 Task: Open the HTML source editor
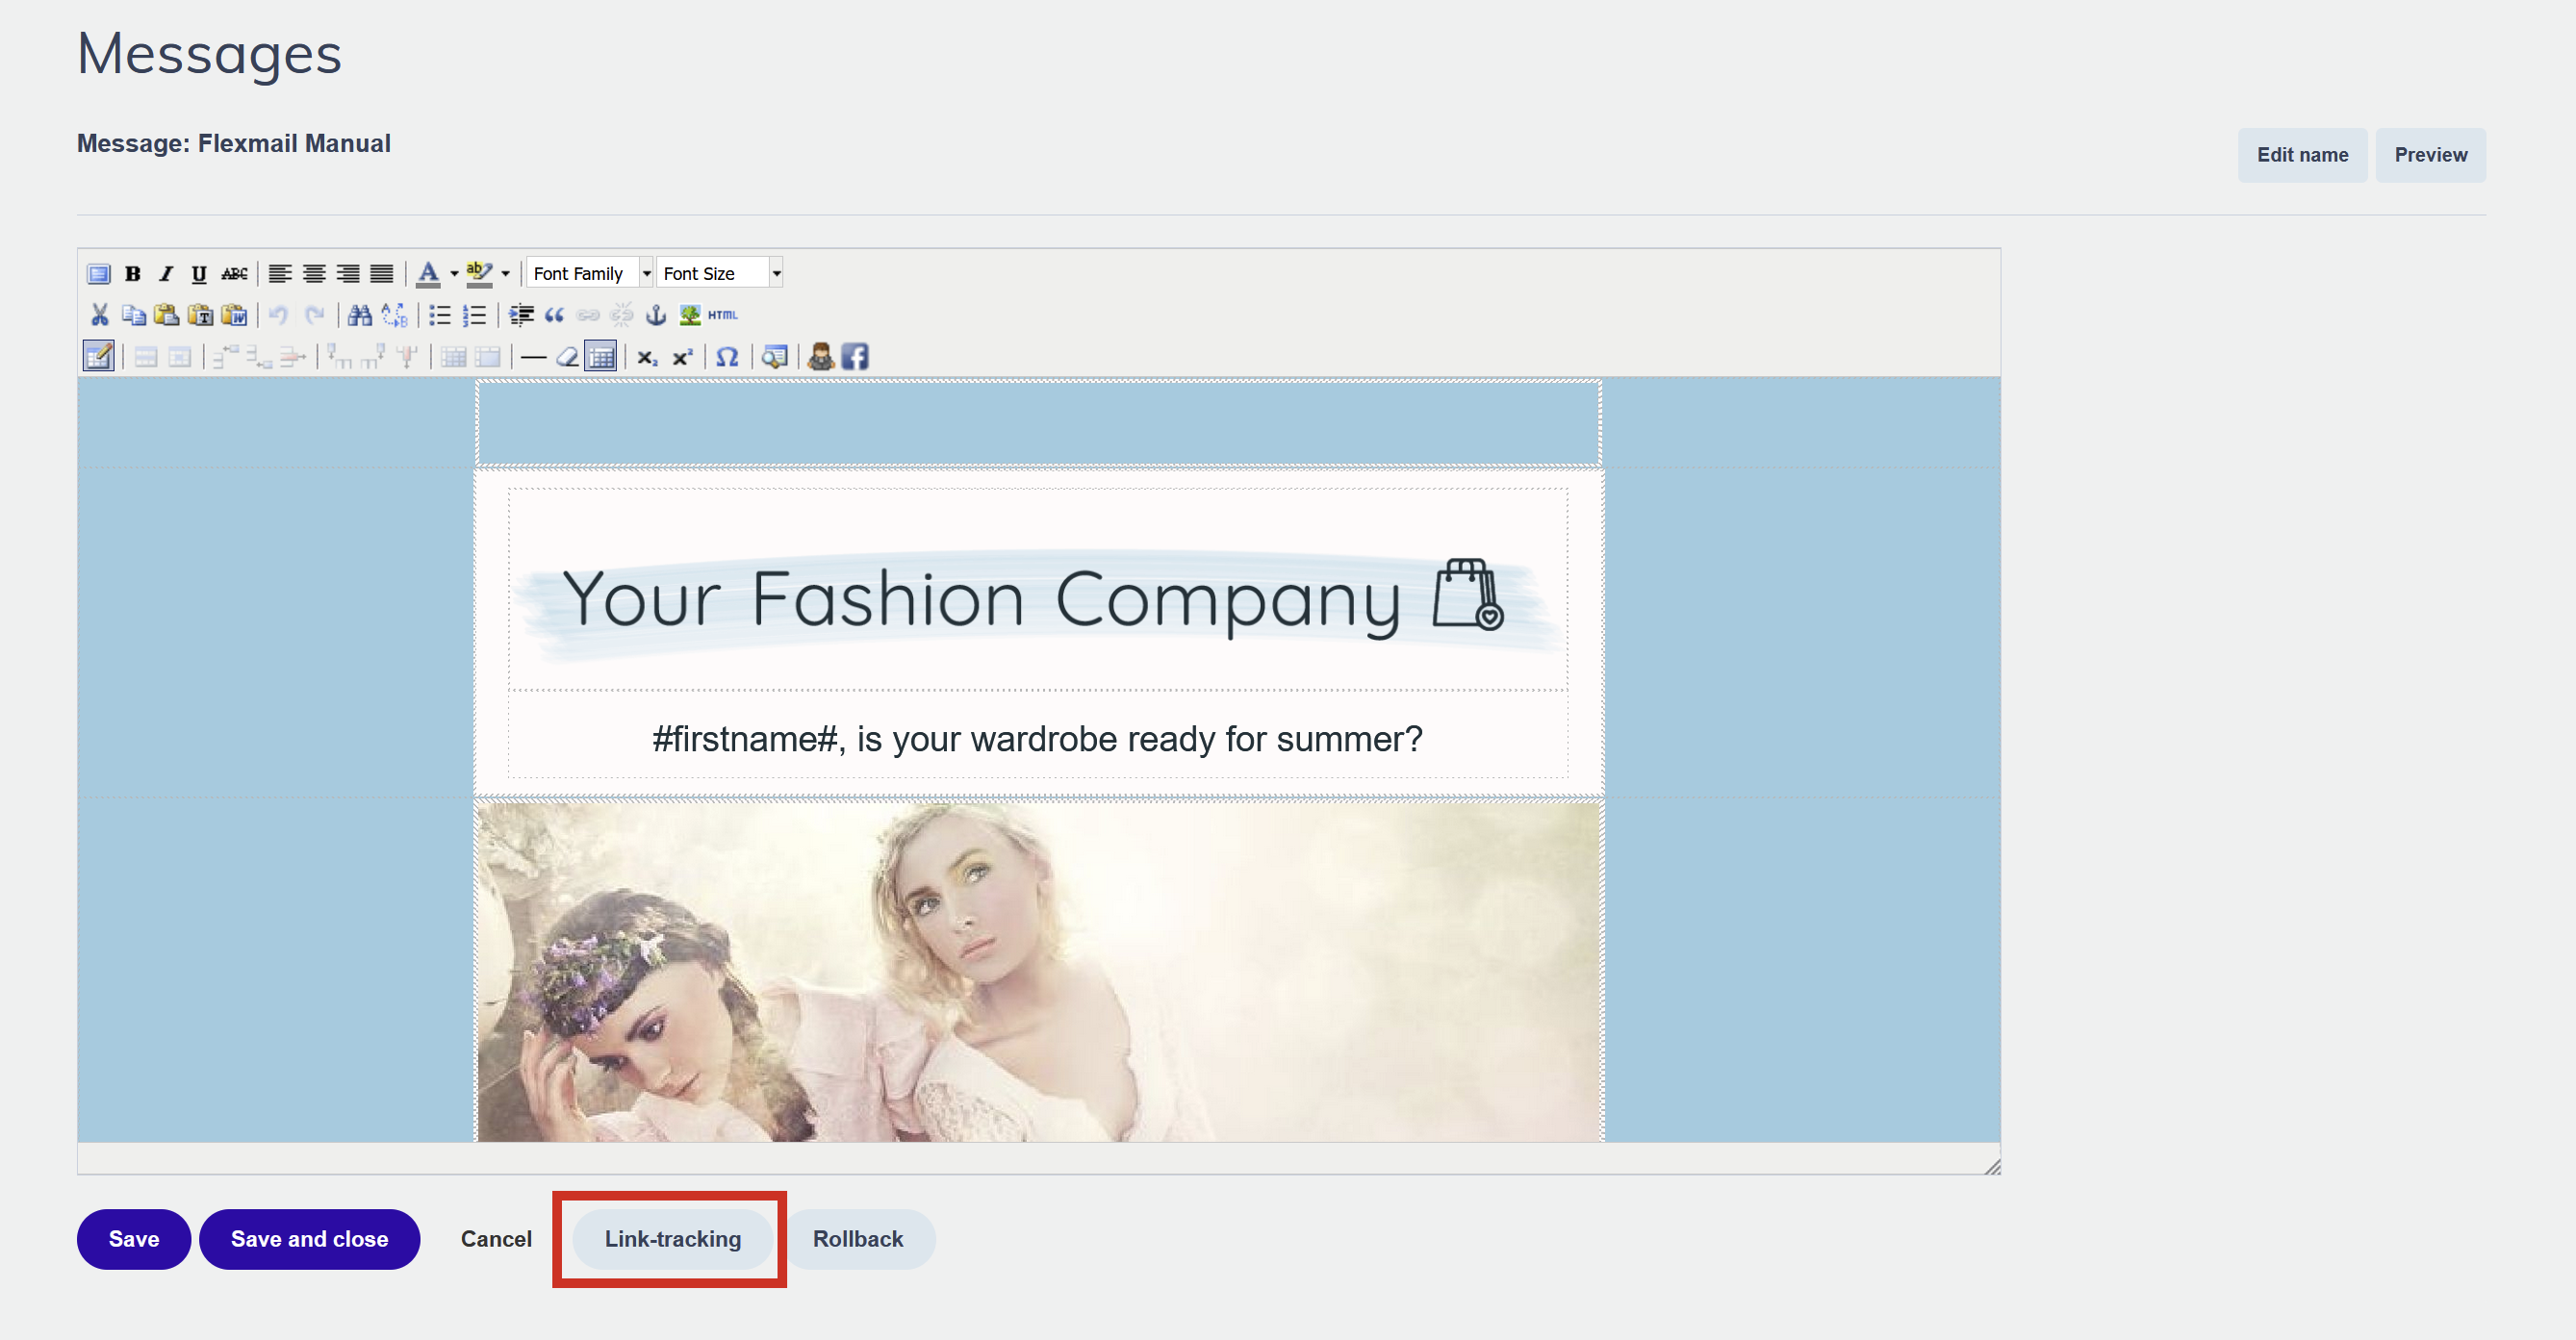723,316
